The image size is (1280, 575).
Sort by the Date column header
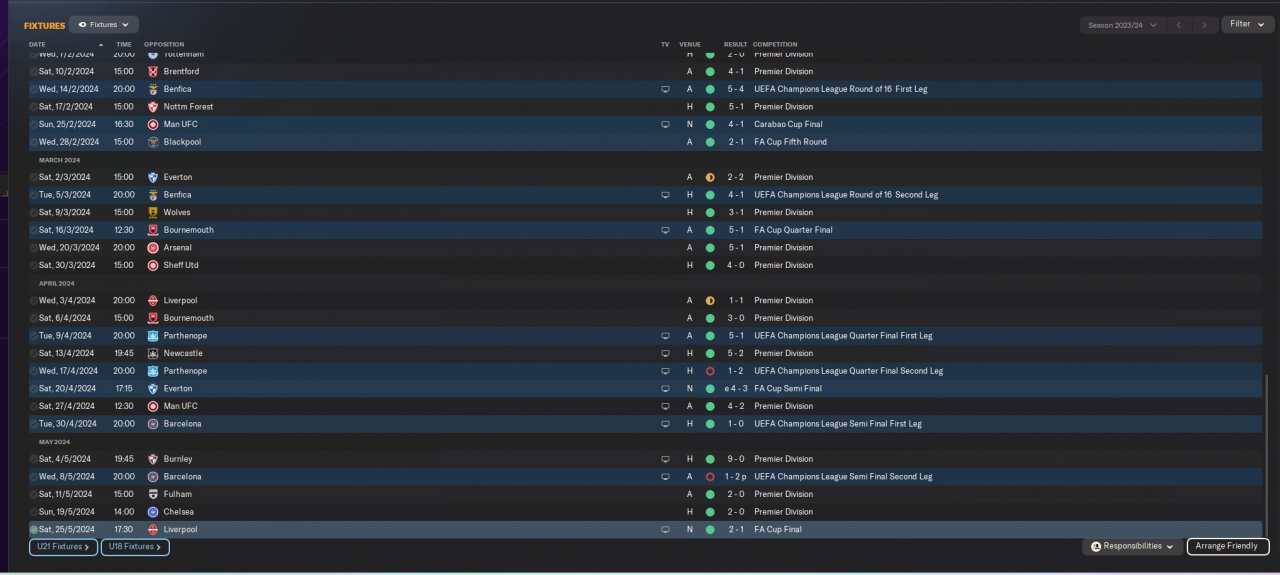tap(38, 44)
